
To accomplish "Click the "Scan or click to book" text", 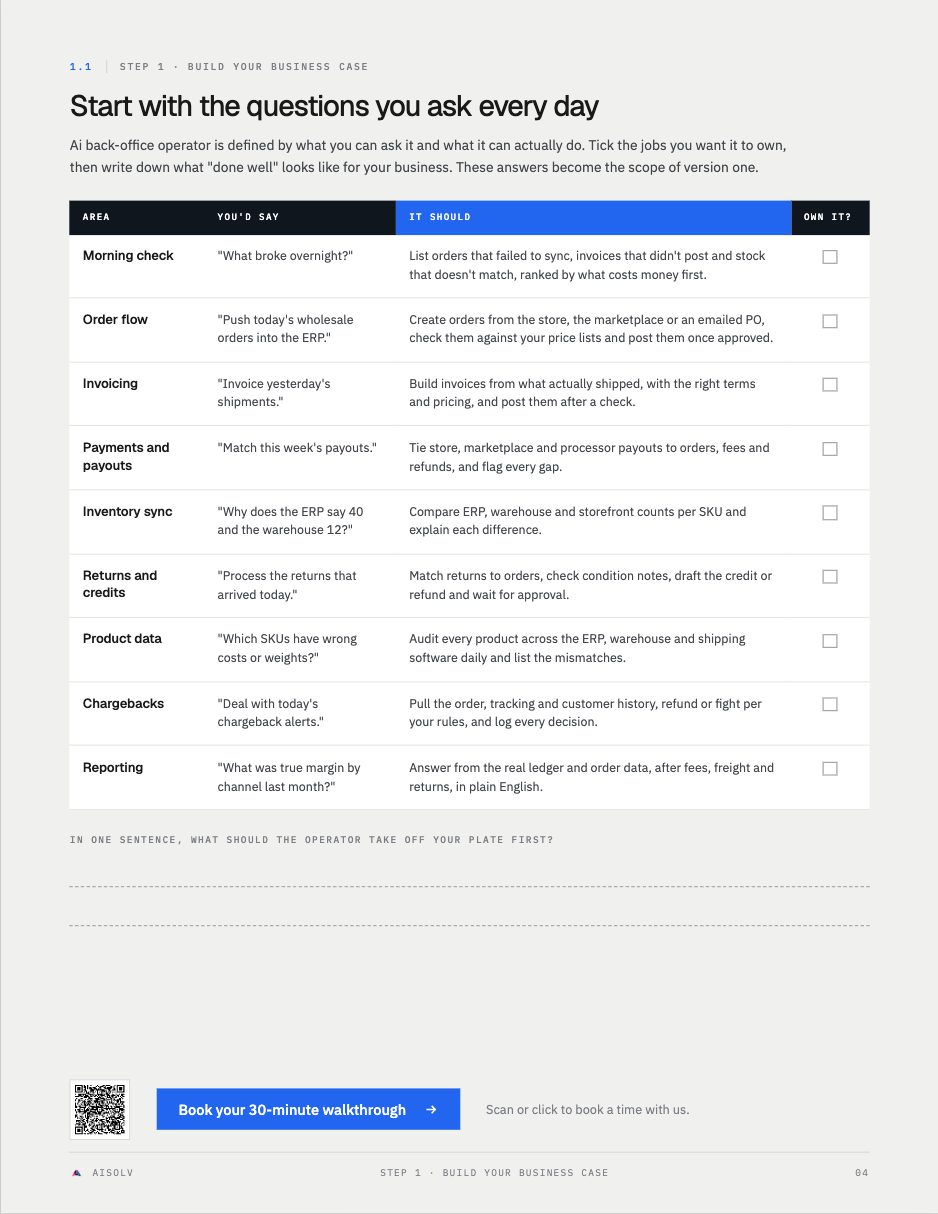I will pos(587,1110).
